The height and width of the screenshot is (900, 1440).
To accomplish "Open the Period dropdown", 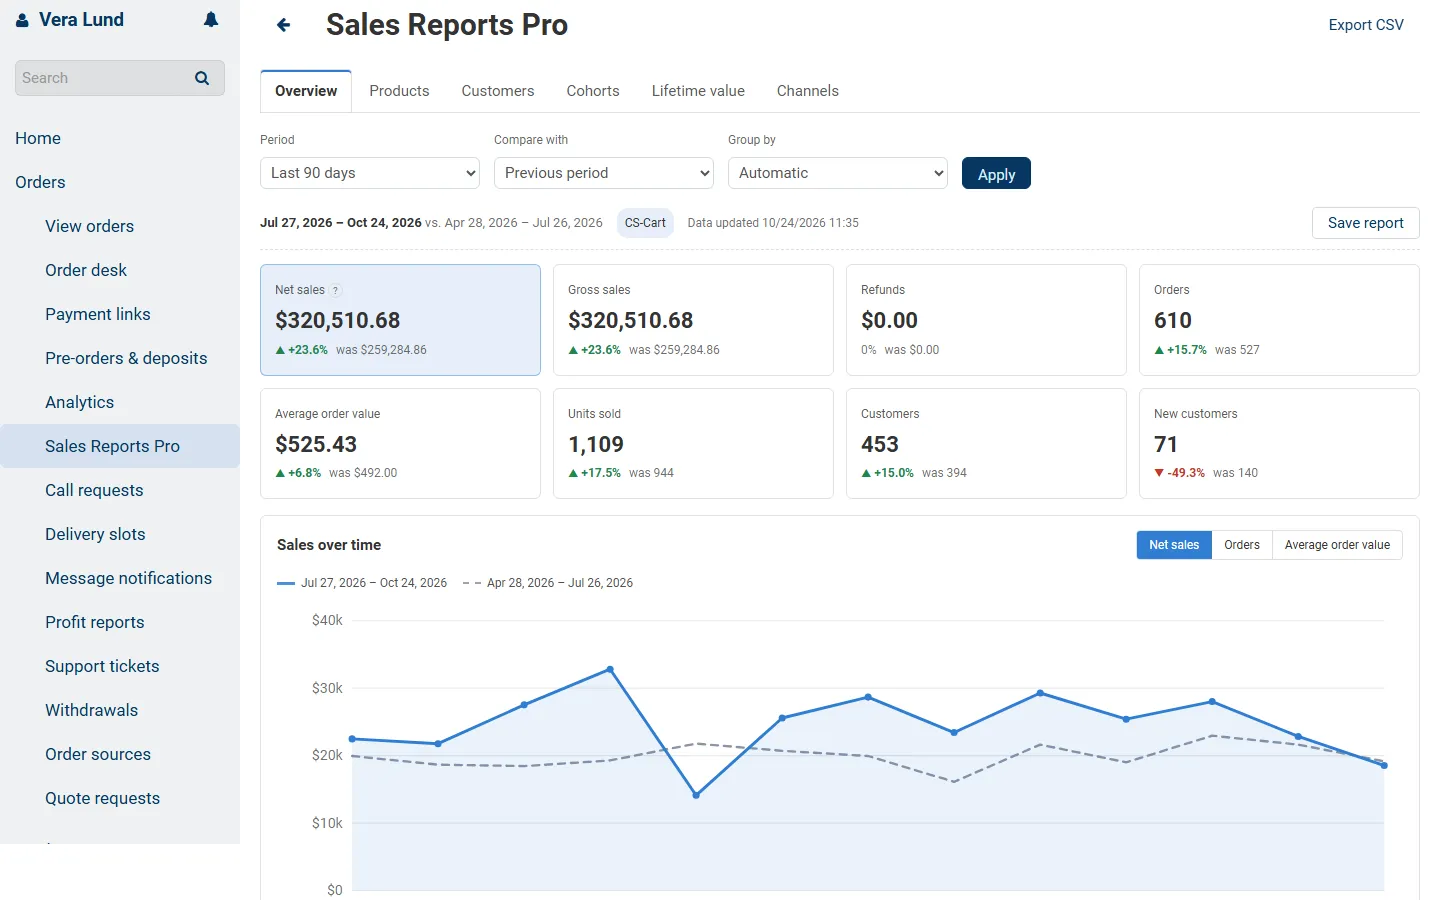I will point(370,173).
